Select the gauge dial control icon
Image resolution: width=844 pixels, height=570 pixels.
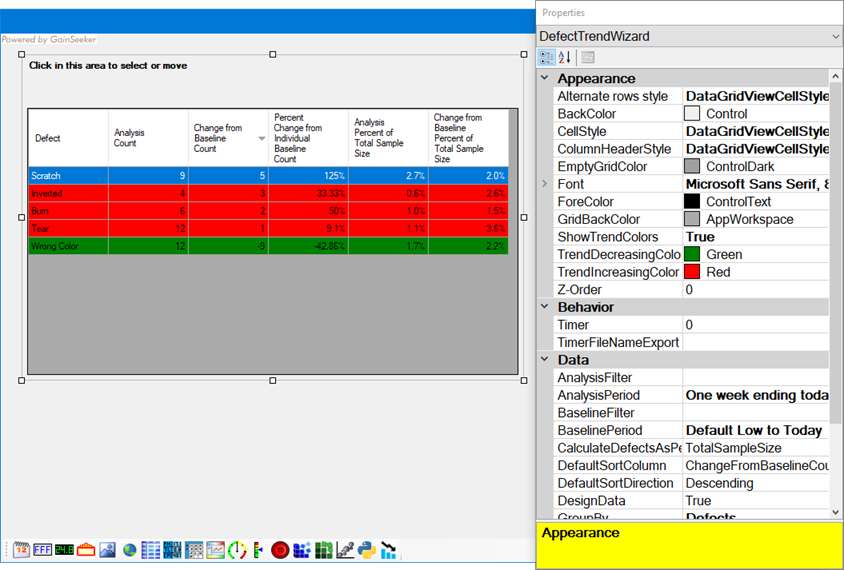tap(237, 550)
